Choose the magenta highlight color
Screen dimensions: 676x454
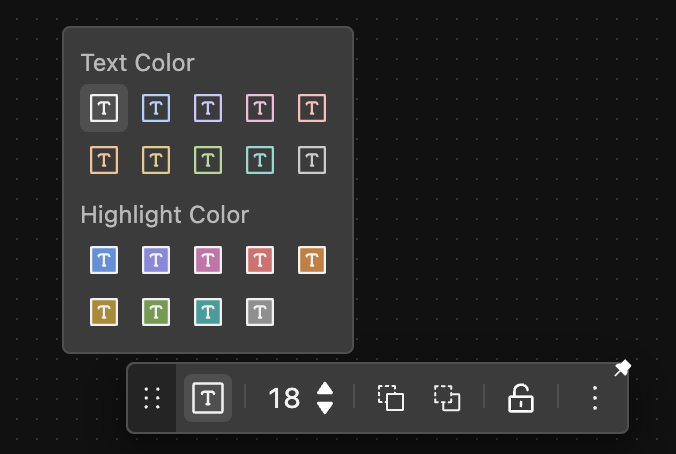pyautogui.click(x=208, y=260)
